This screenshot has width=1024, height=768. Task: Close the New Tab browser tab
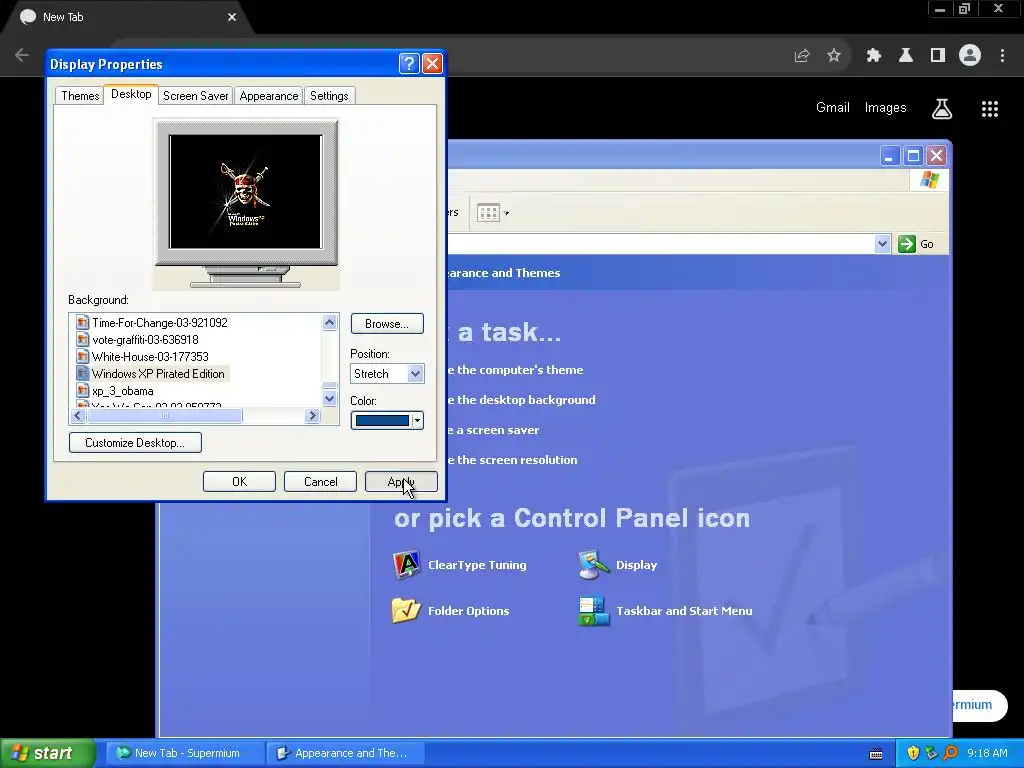pos(232,17)
